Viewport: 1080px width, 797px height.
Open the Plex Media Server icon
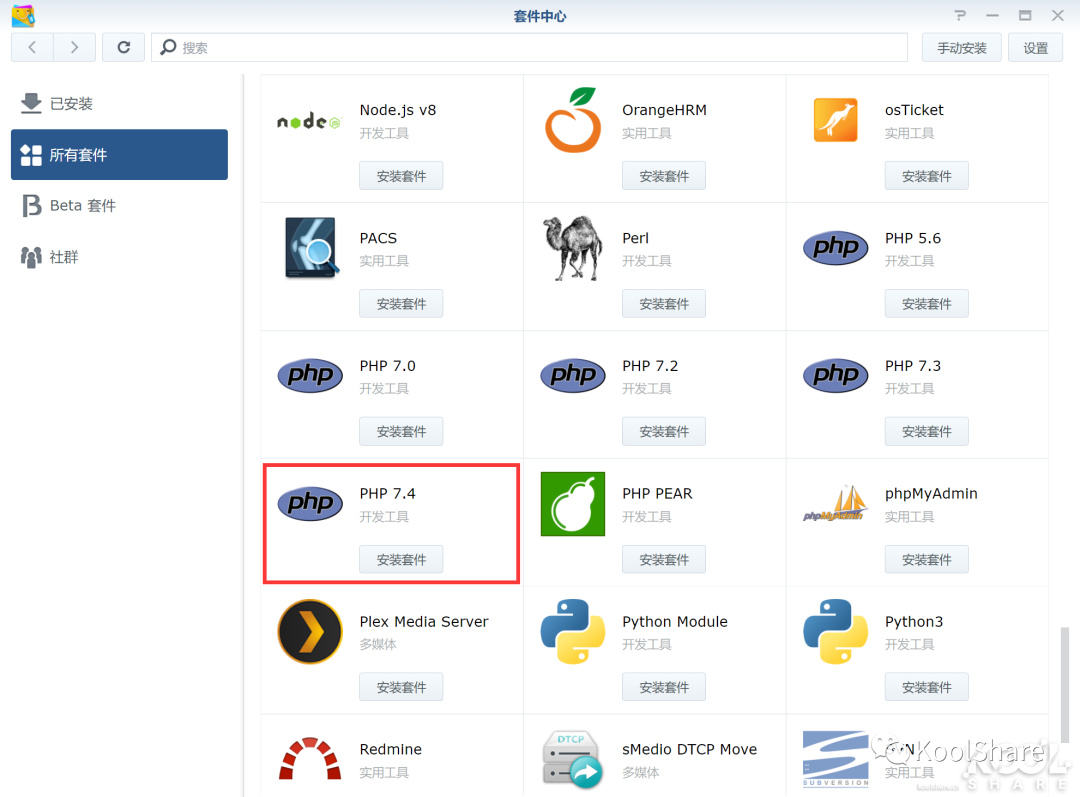(310, 631)
